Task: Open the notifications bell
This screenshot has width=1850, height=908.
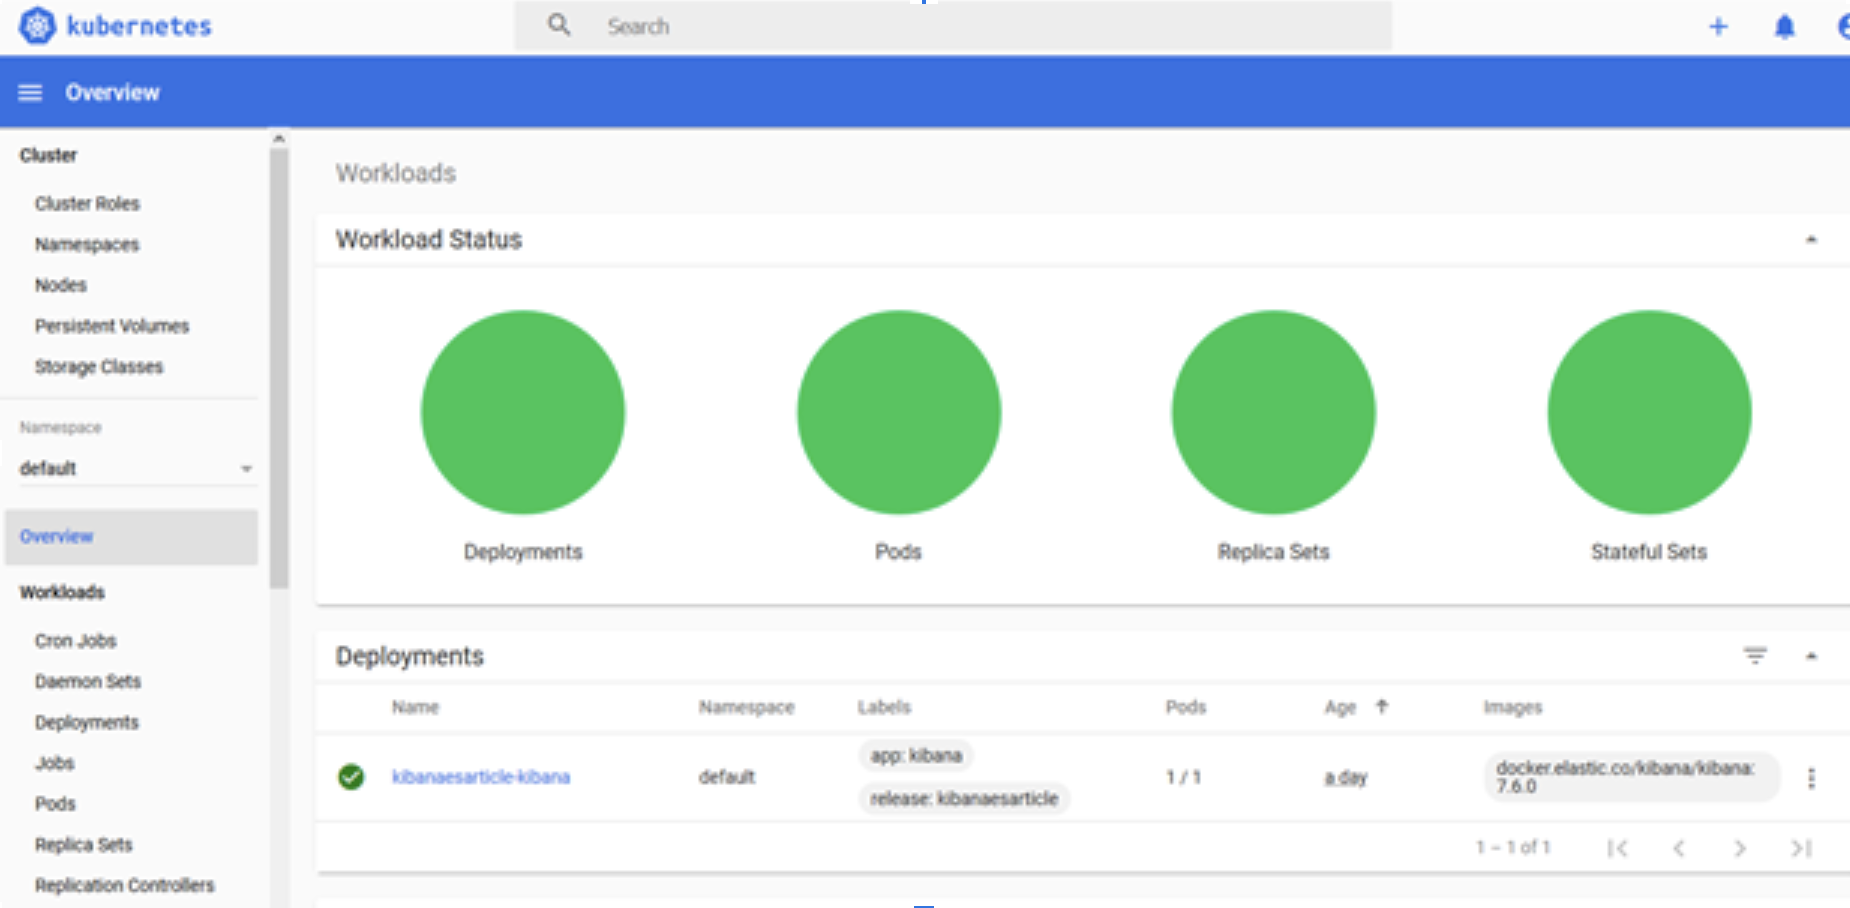Action: pyautogui.click(x=1783, y=26)
